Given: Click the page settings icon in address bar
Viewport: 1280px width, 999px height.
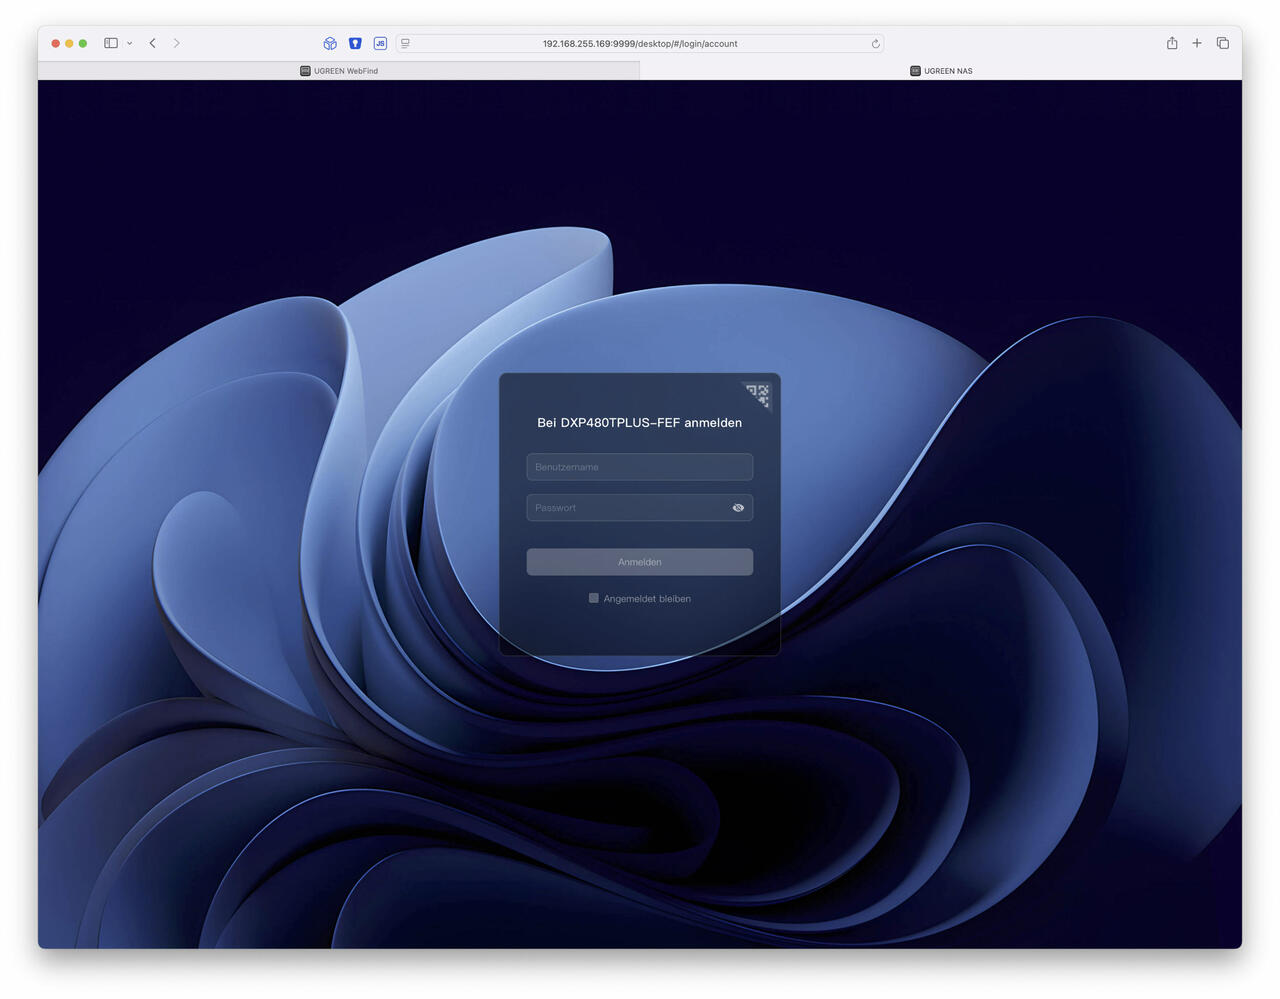Looking at the screenshot, I should 405,43.
